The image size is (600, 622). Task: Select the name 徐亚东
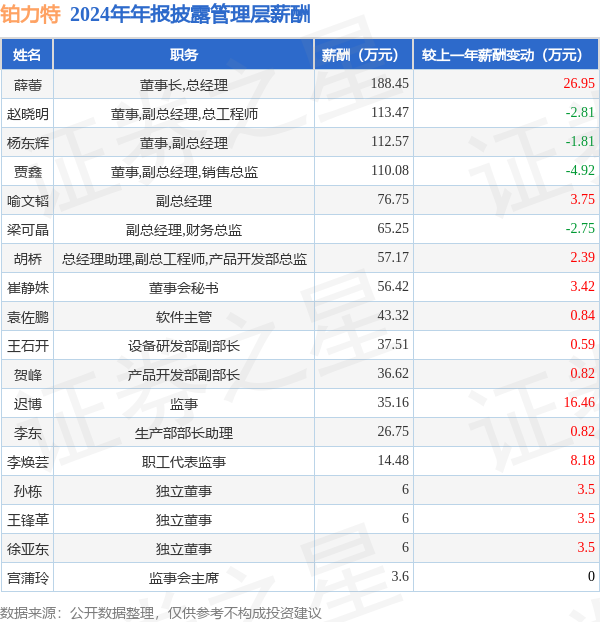point(27,549)
